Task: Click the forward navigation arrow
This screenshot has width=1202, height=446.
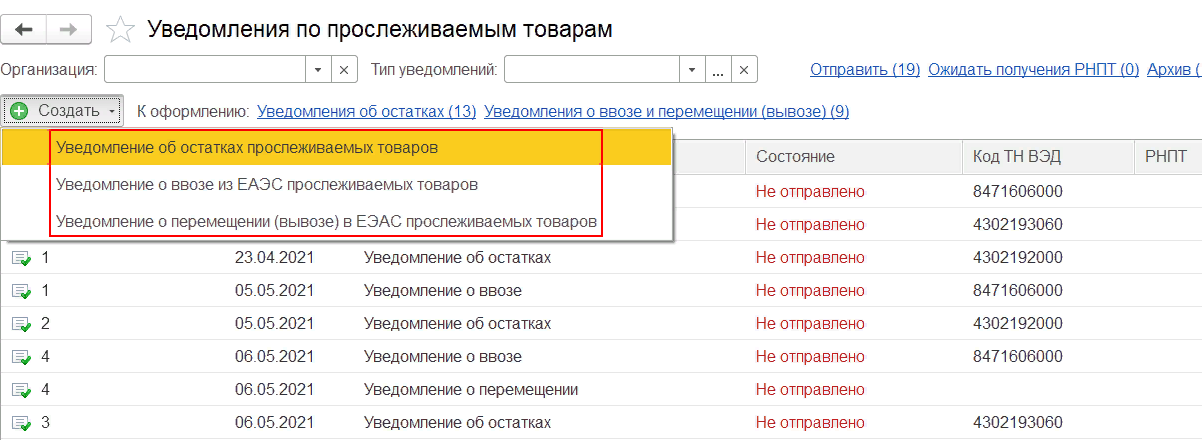Action: pos(69,30)
